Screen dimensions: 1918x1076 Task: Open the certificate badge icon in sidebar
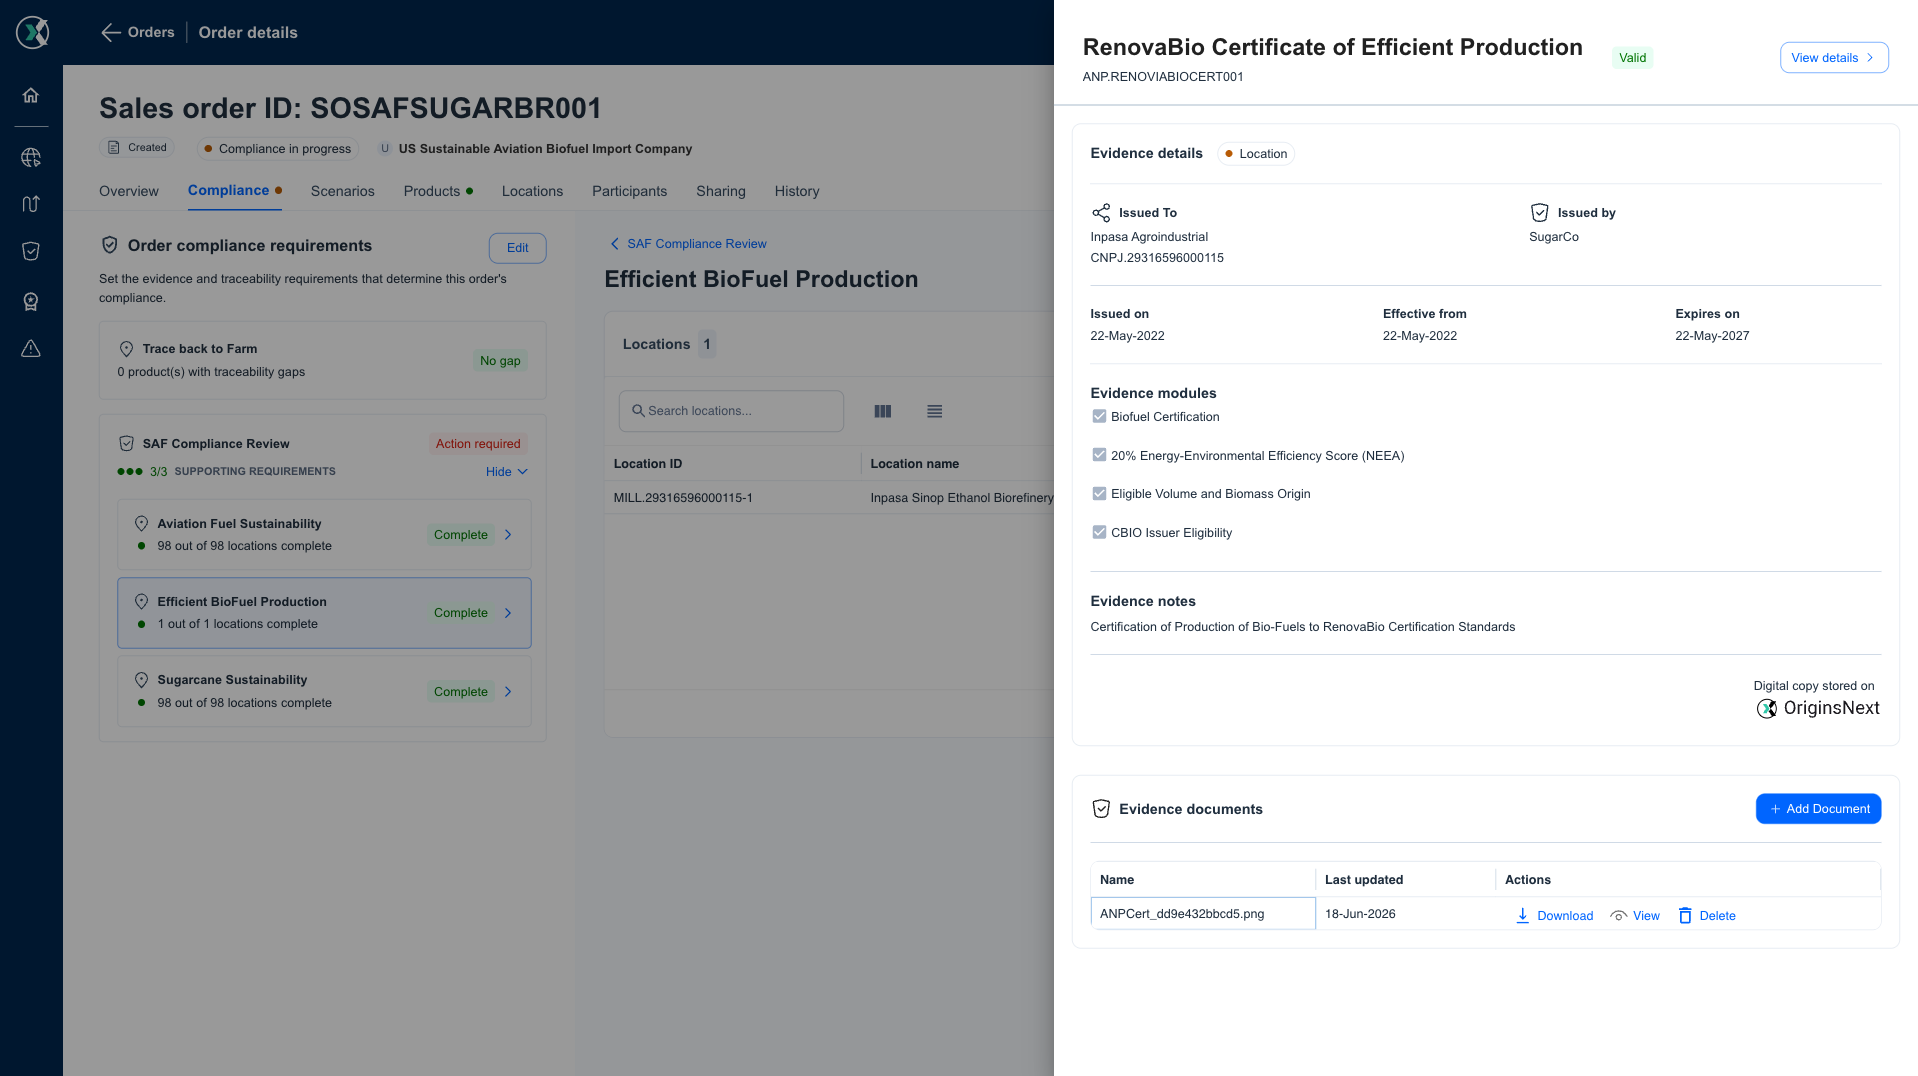tap(31, 301)
